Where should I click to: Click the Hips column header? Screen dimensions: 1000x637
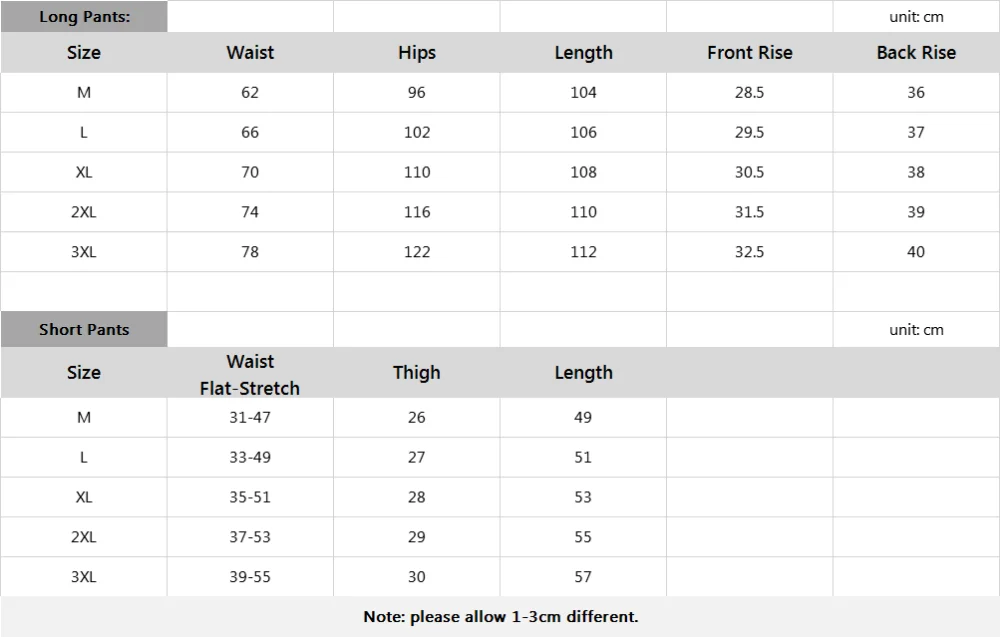[416, 52]
